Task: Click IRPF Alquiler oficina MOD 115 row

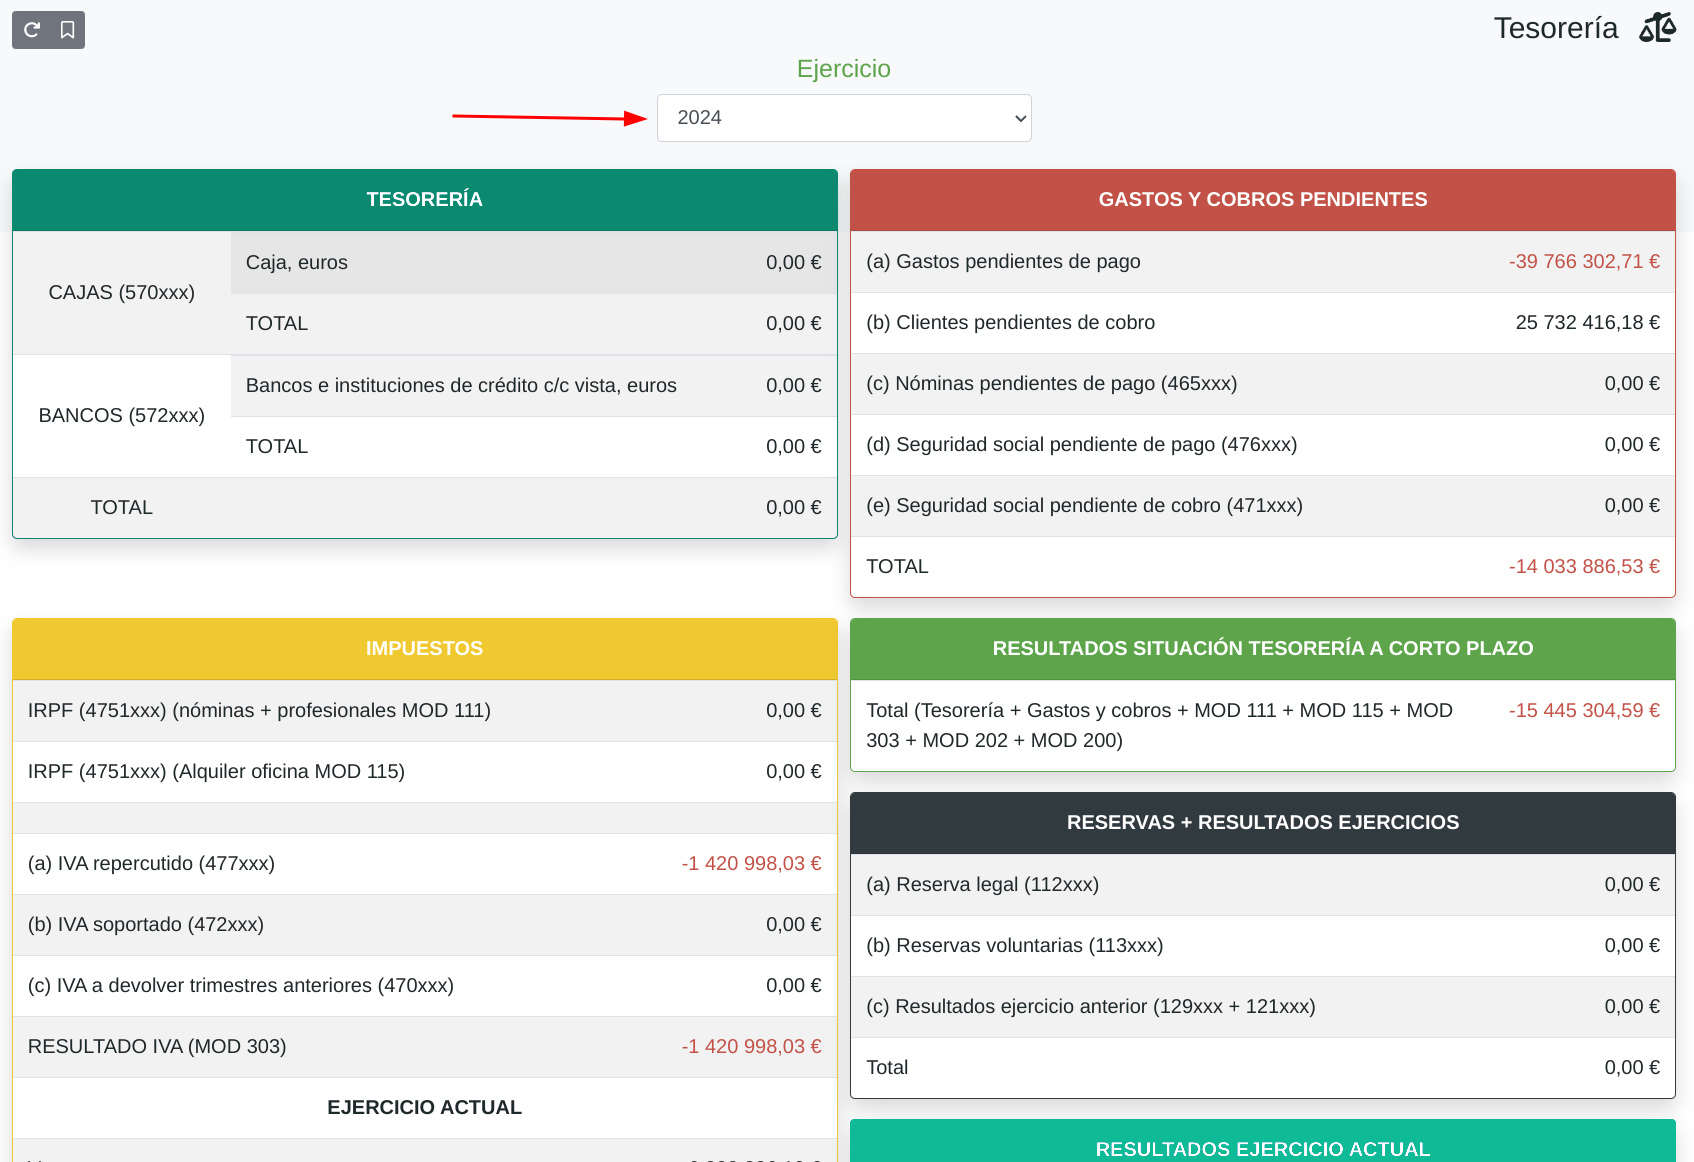Action: pos(425,772)
